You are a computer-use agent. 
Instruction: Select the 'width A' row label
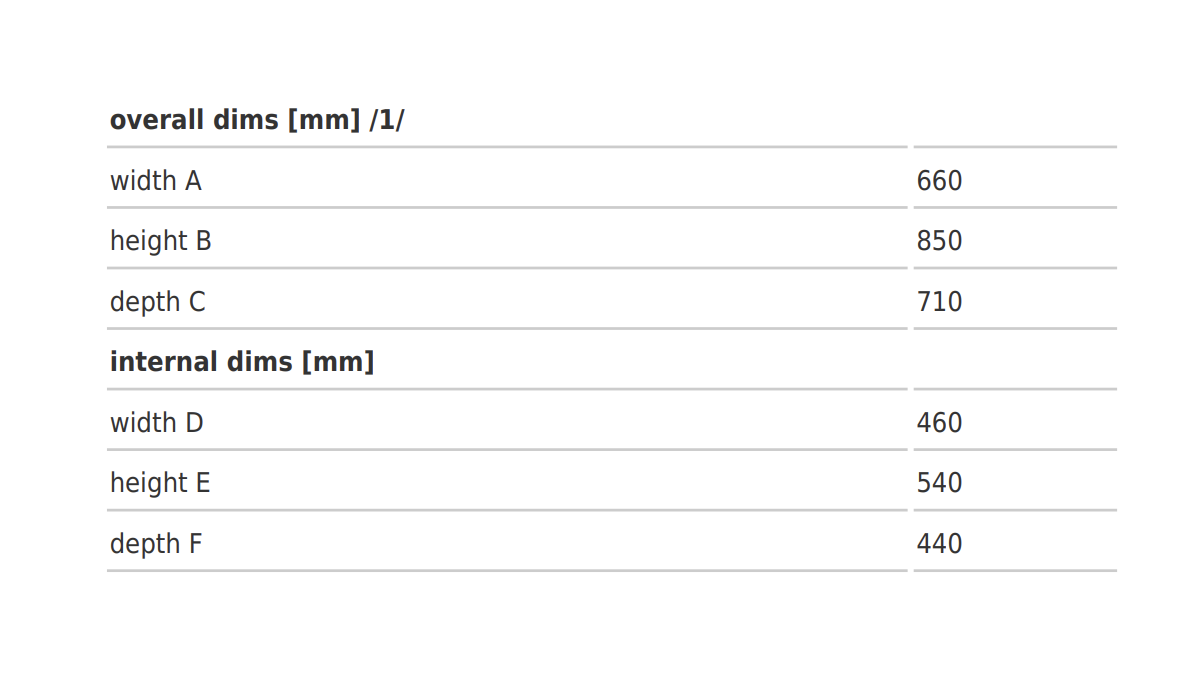point(156,181)
